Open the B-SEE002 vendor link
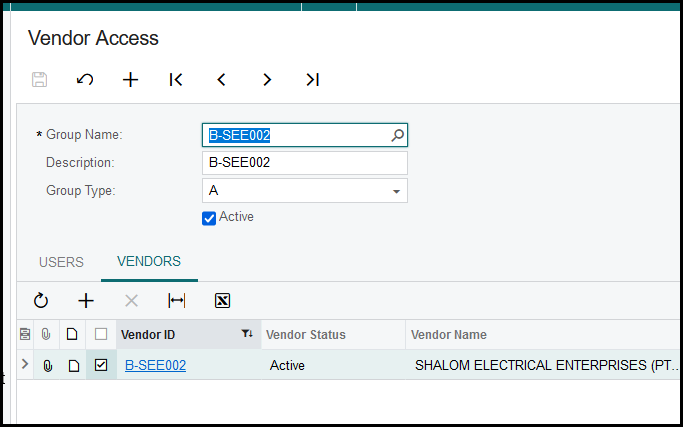The image size is (683, 427). (x=155, y=366)
